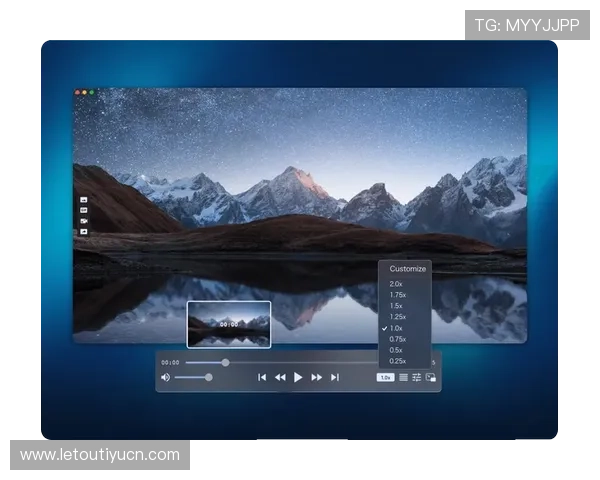
Task: Click the fast-forward double-arrow icon
Action: click(317, 377)
